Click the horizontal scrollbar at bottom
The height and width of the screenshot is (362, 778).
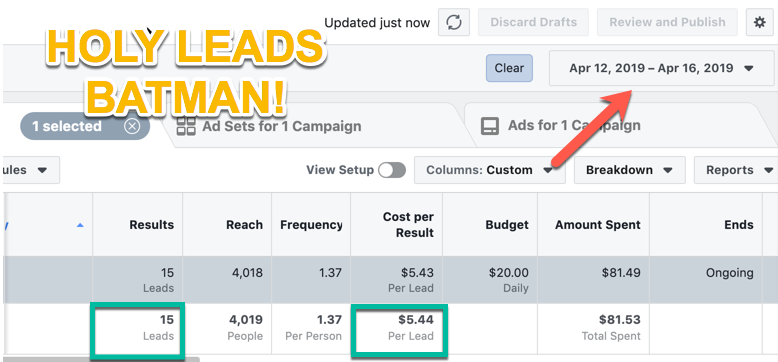101,359
